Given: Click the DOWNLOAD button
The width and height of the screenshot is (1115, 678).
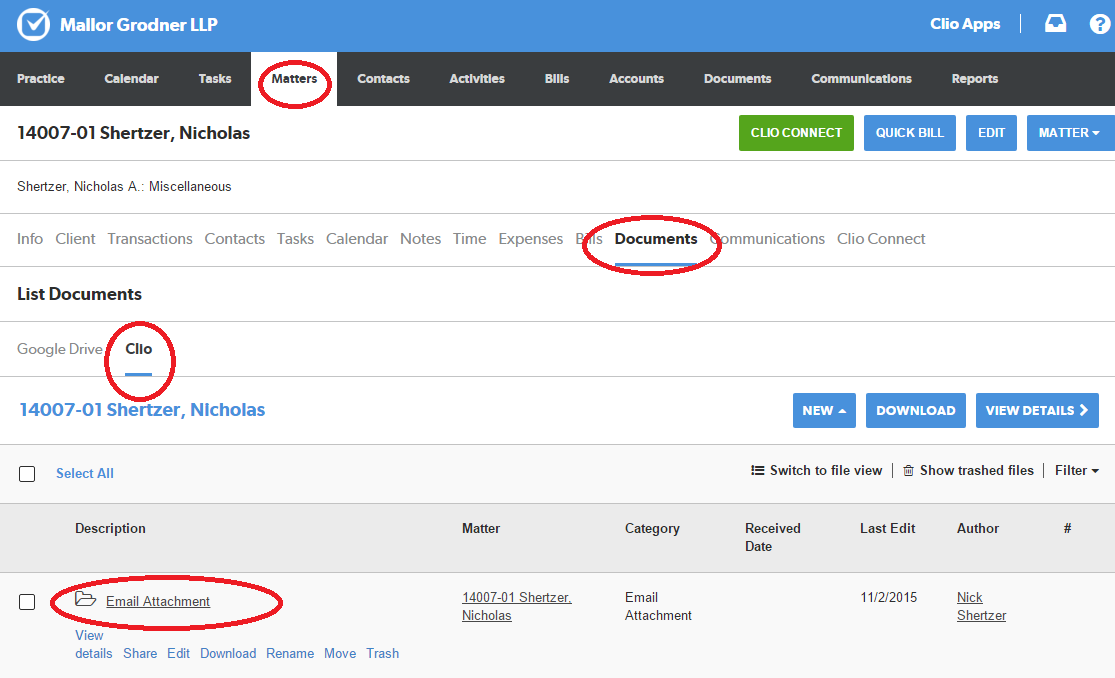Looking at the screenshot, I should click(x=916, y=410).
